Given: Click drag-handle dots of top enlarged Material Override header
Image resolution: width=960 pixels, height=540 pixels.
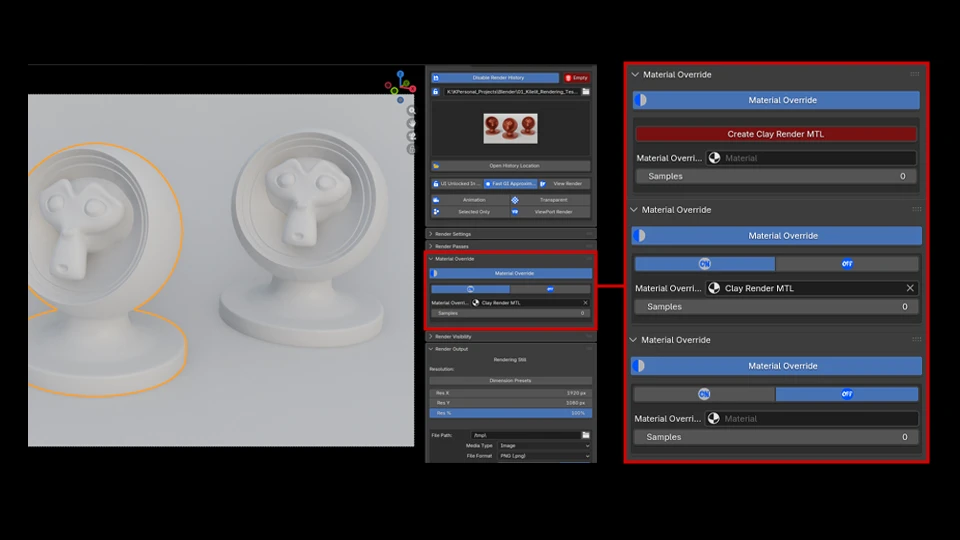Looking at the screenshot, I should 915,74.
